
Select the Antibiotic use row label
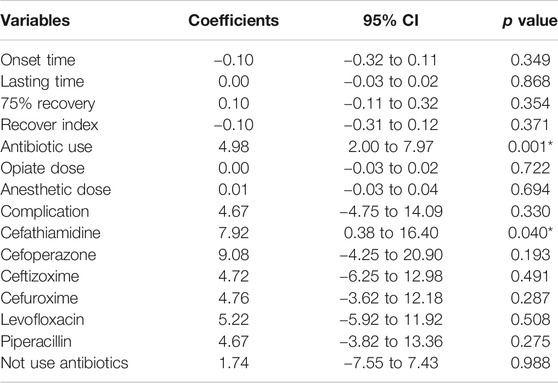[46, 147]
